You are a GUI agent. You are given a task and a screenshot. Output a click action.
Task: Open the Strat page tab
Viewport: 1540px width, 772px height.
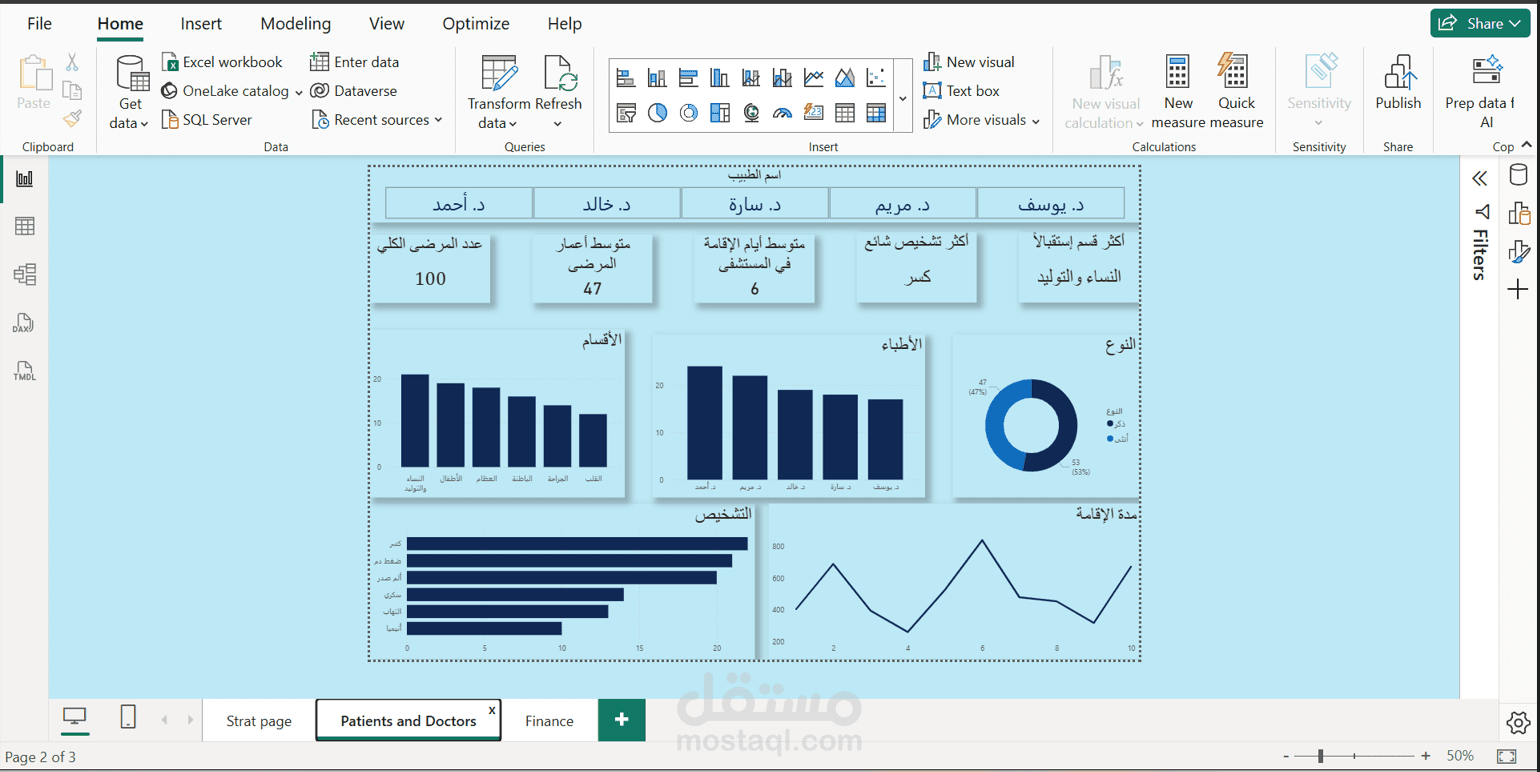(x=259, y=721)
